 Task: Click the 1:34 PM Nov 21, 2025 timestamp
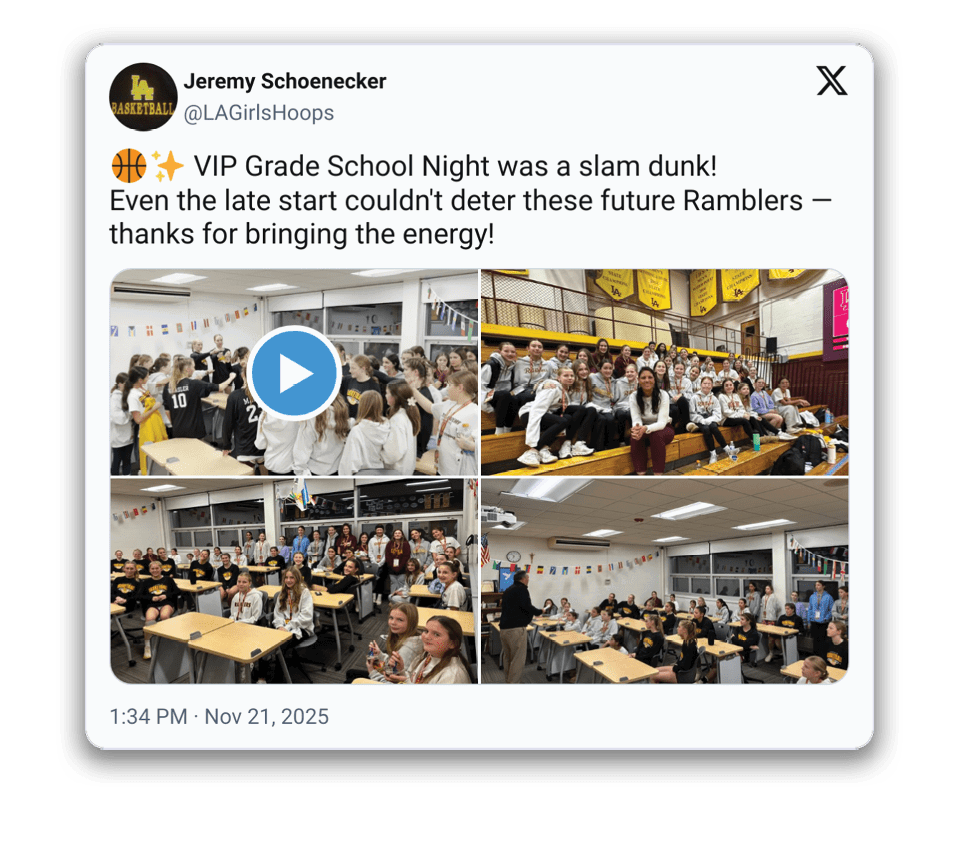click(x=219, y=716)
